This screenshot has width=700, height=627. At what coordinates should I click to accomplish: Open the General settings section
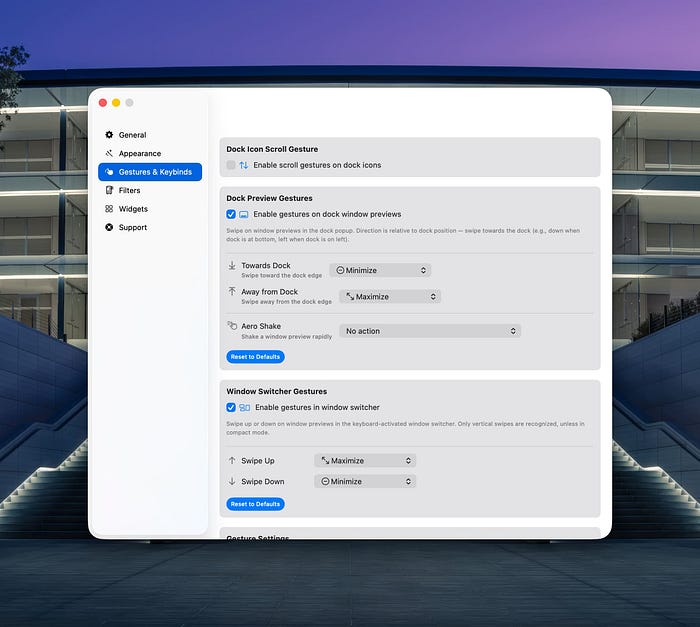pos(150,135)
